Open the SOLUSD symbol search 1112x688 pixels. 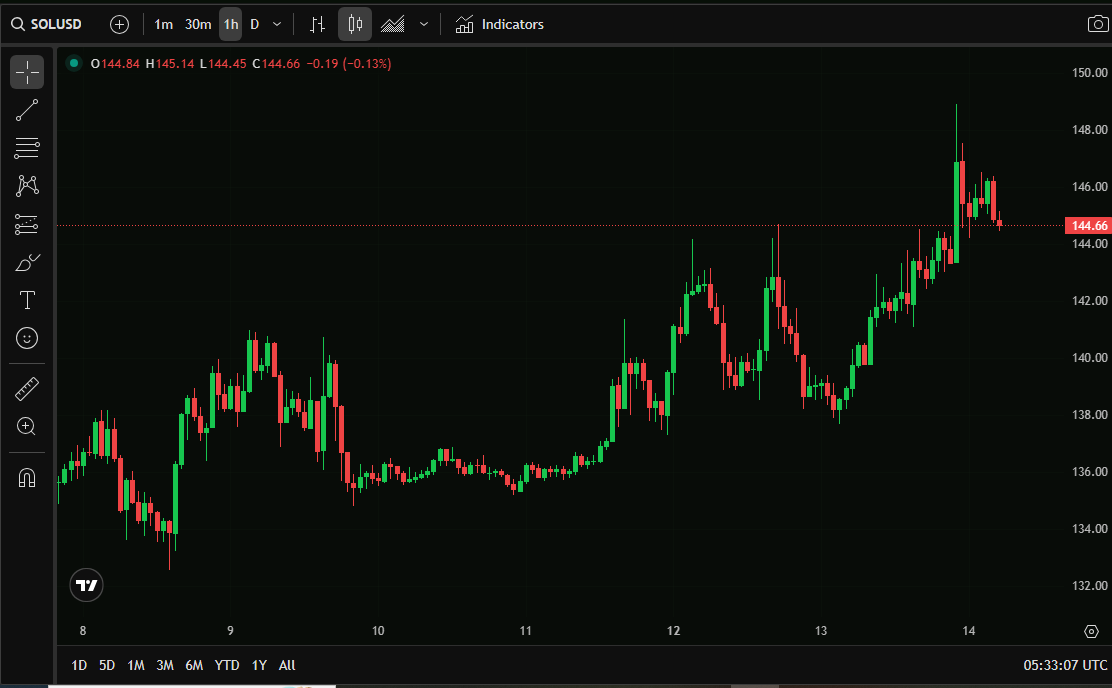pyautogui.click(x=47, y=24)
